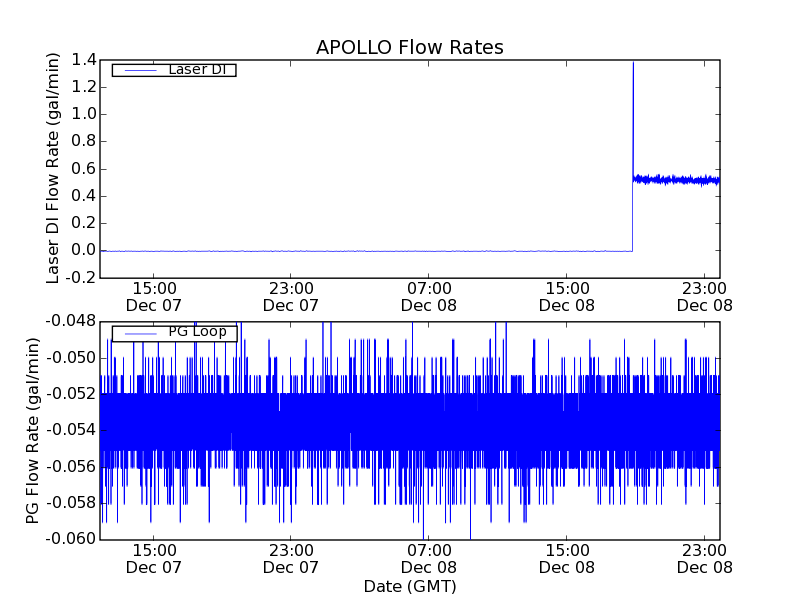Click the peak of the Laser DI flow spike

pos(633,63)
